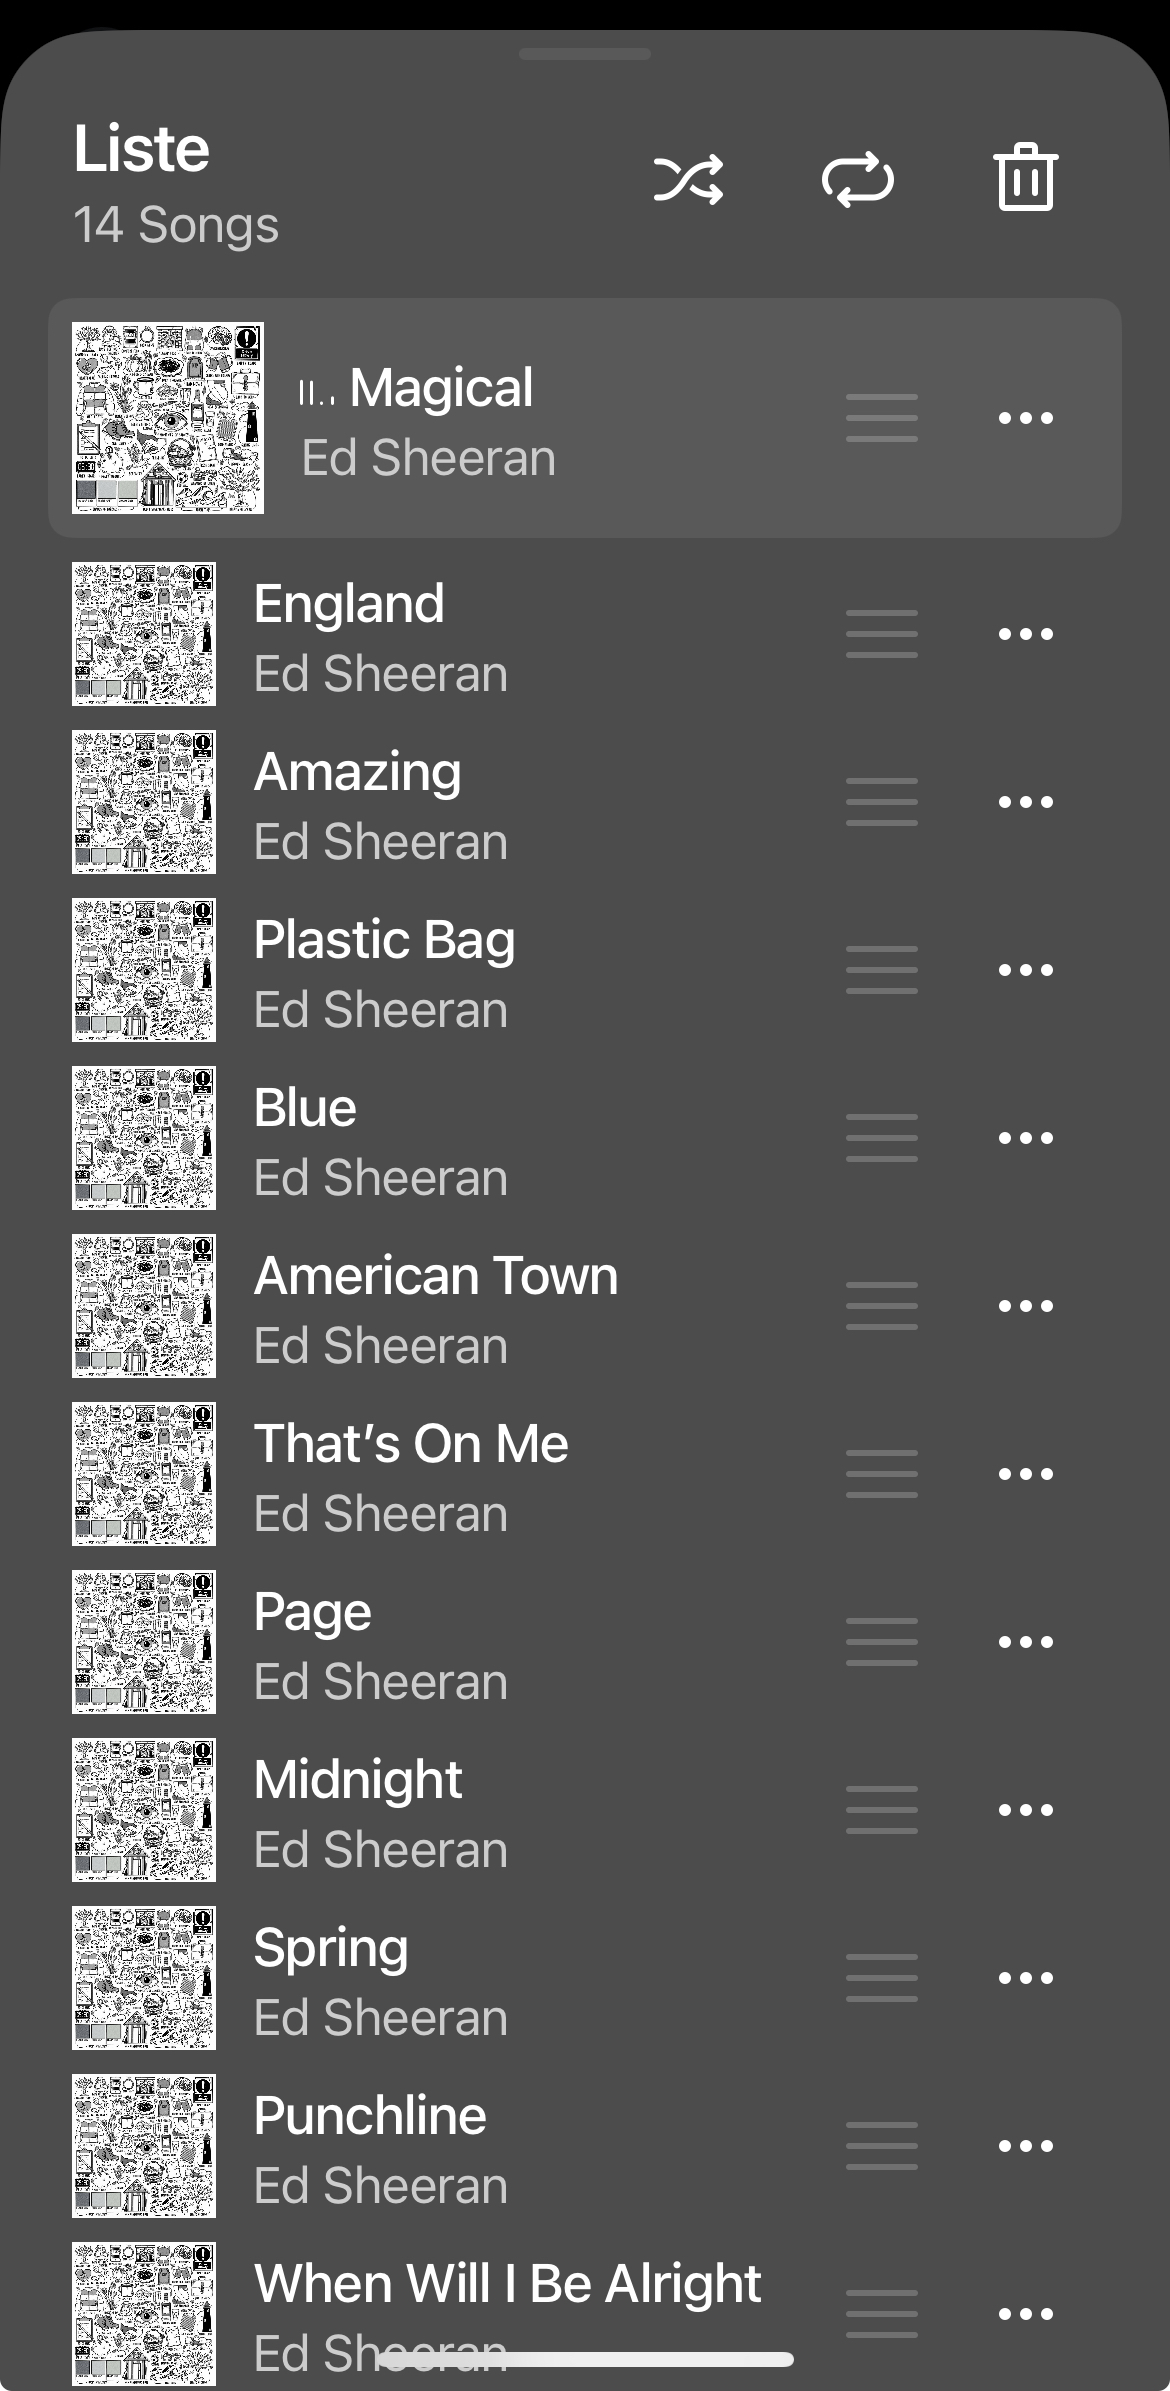Screen dimensions: 1170x2391
Task: Select the England track title
Action: click(x=349, y=604)
